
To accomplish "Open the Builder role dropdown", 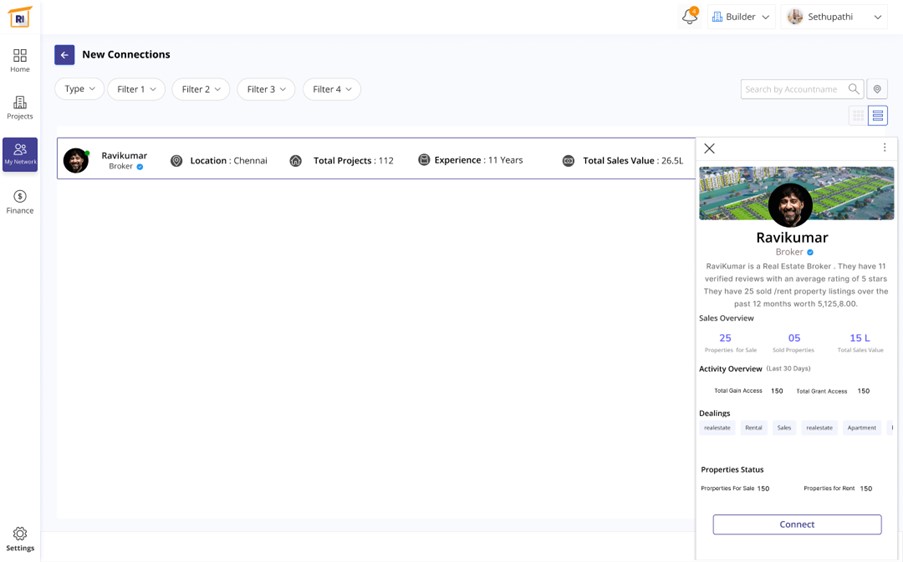I will coord(740,17).
